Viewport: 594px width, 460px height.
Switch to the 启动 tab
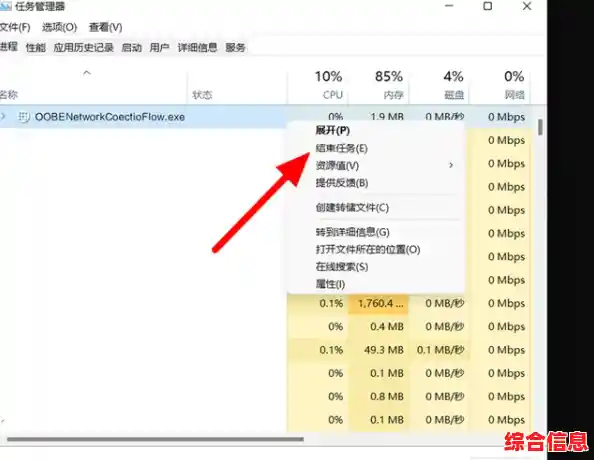(131, 47)
